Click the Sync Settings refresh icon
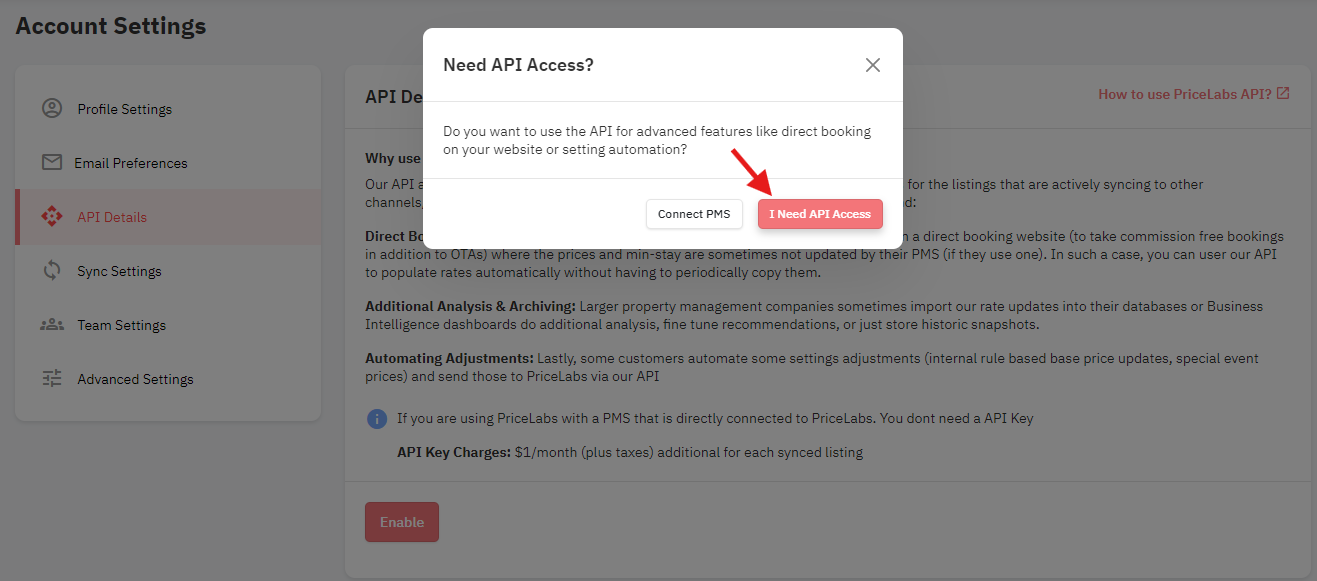Screen dimensions: 1317x581 [52, 270]
